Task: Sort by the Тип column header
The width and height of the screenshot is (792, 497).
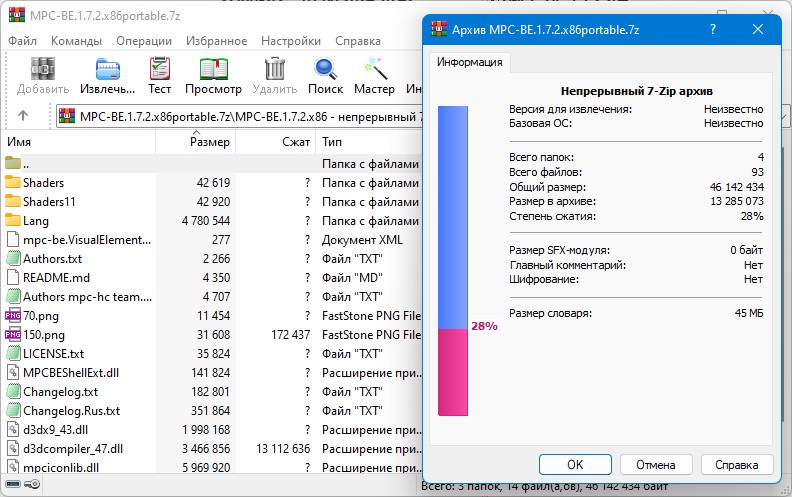Action: pyautogui.click(x=369, y=142)
